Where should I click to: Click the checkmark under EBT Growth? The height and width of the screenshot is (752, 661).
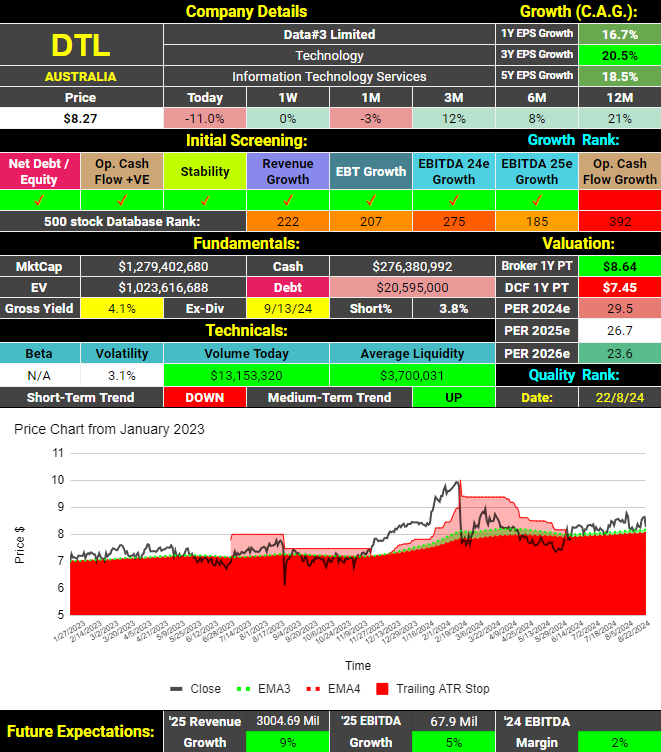click(371, 200)
